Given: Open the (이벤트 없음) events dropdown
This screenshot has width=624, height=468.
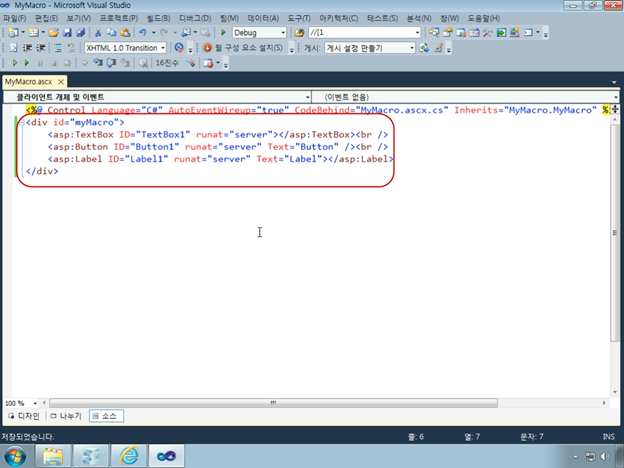Looking at the screenshot, I should coord(465,97).
